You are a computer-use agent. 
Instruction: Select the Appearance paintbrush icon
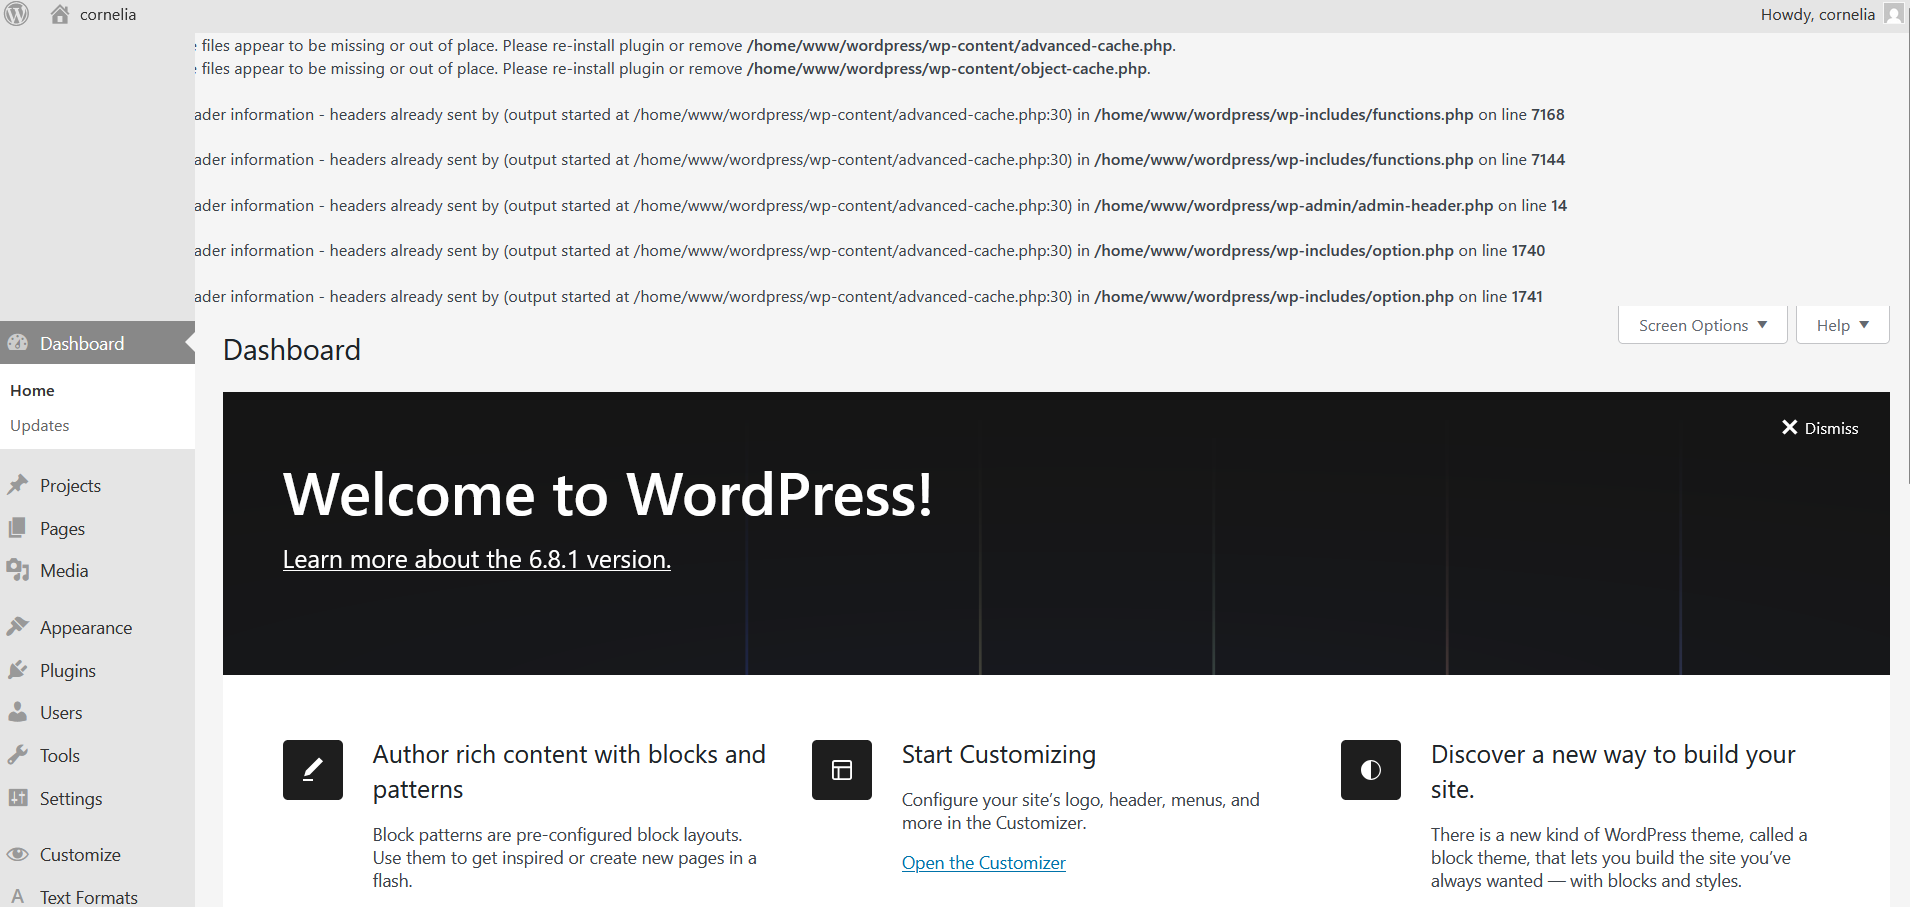pos(19,626)
